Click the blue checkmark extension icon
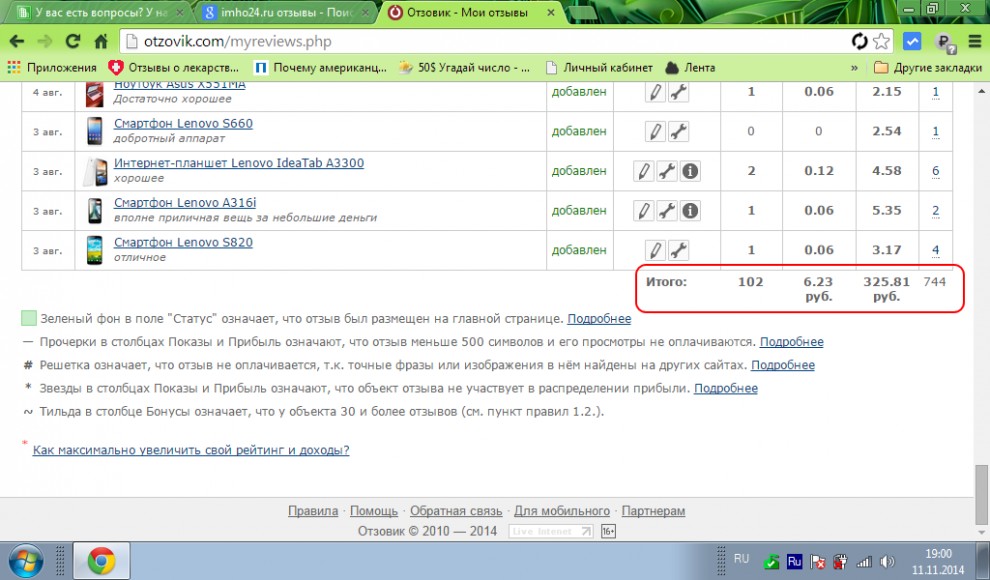The height and width of the screenshot is (580, 990). [x=912, y=42]
